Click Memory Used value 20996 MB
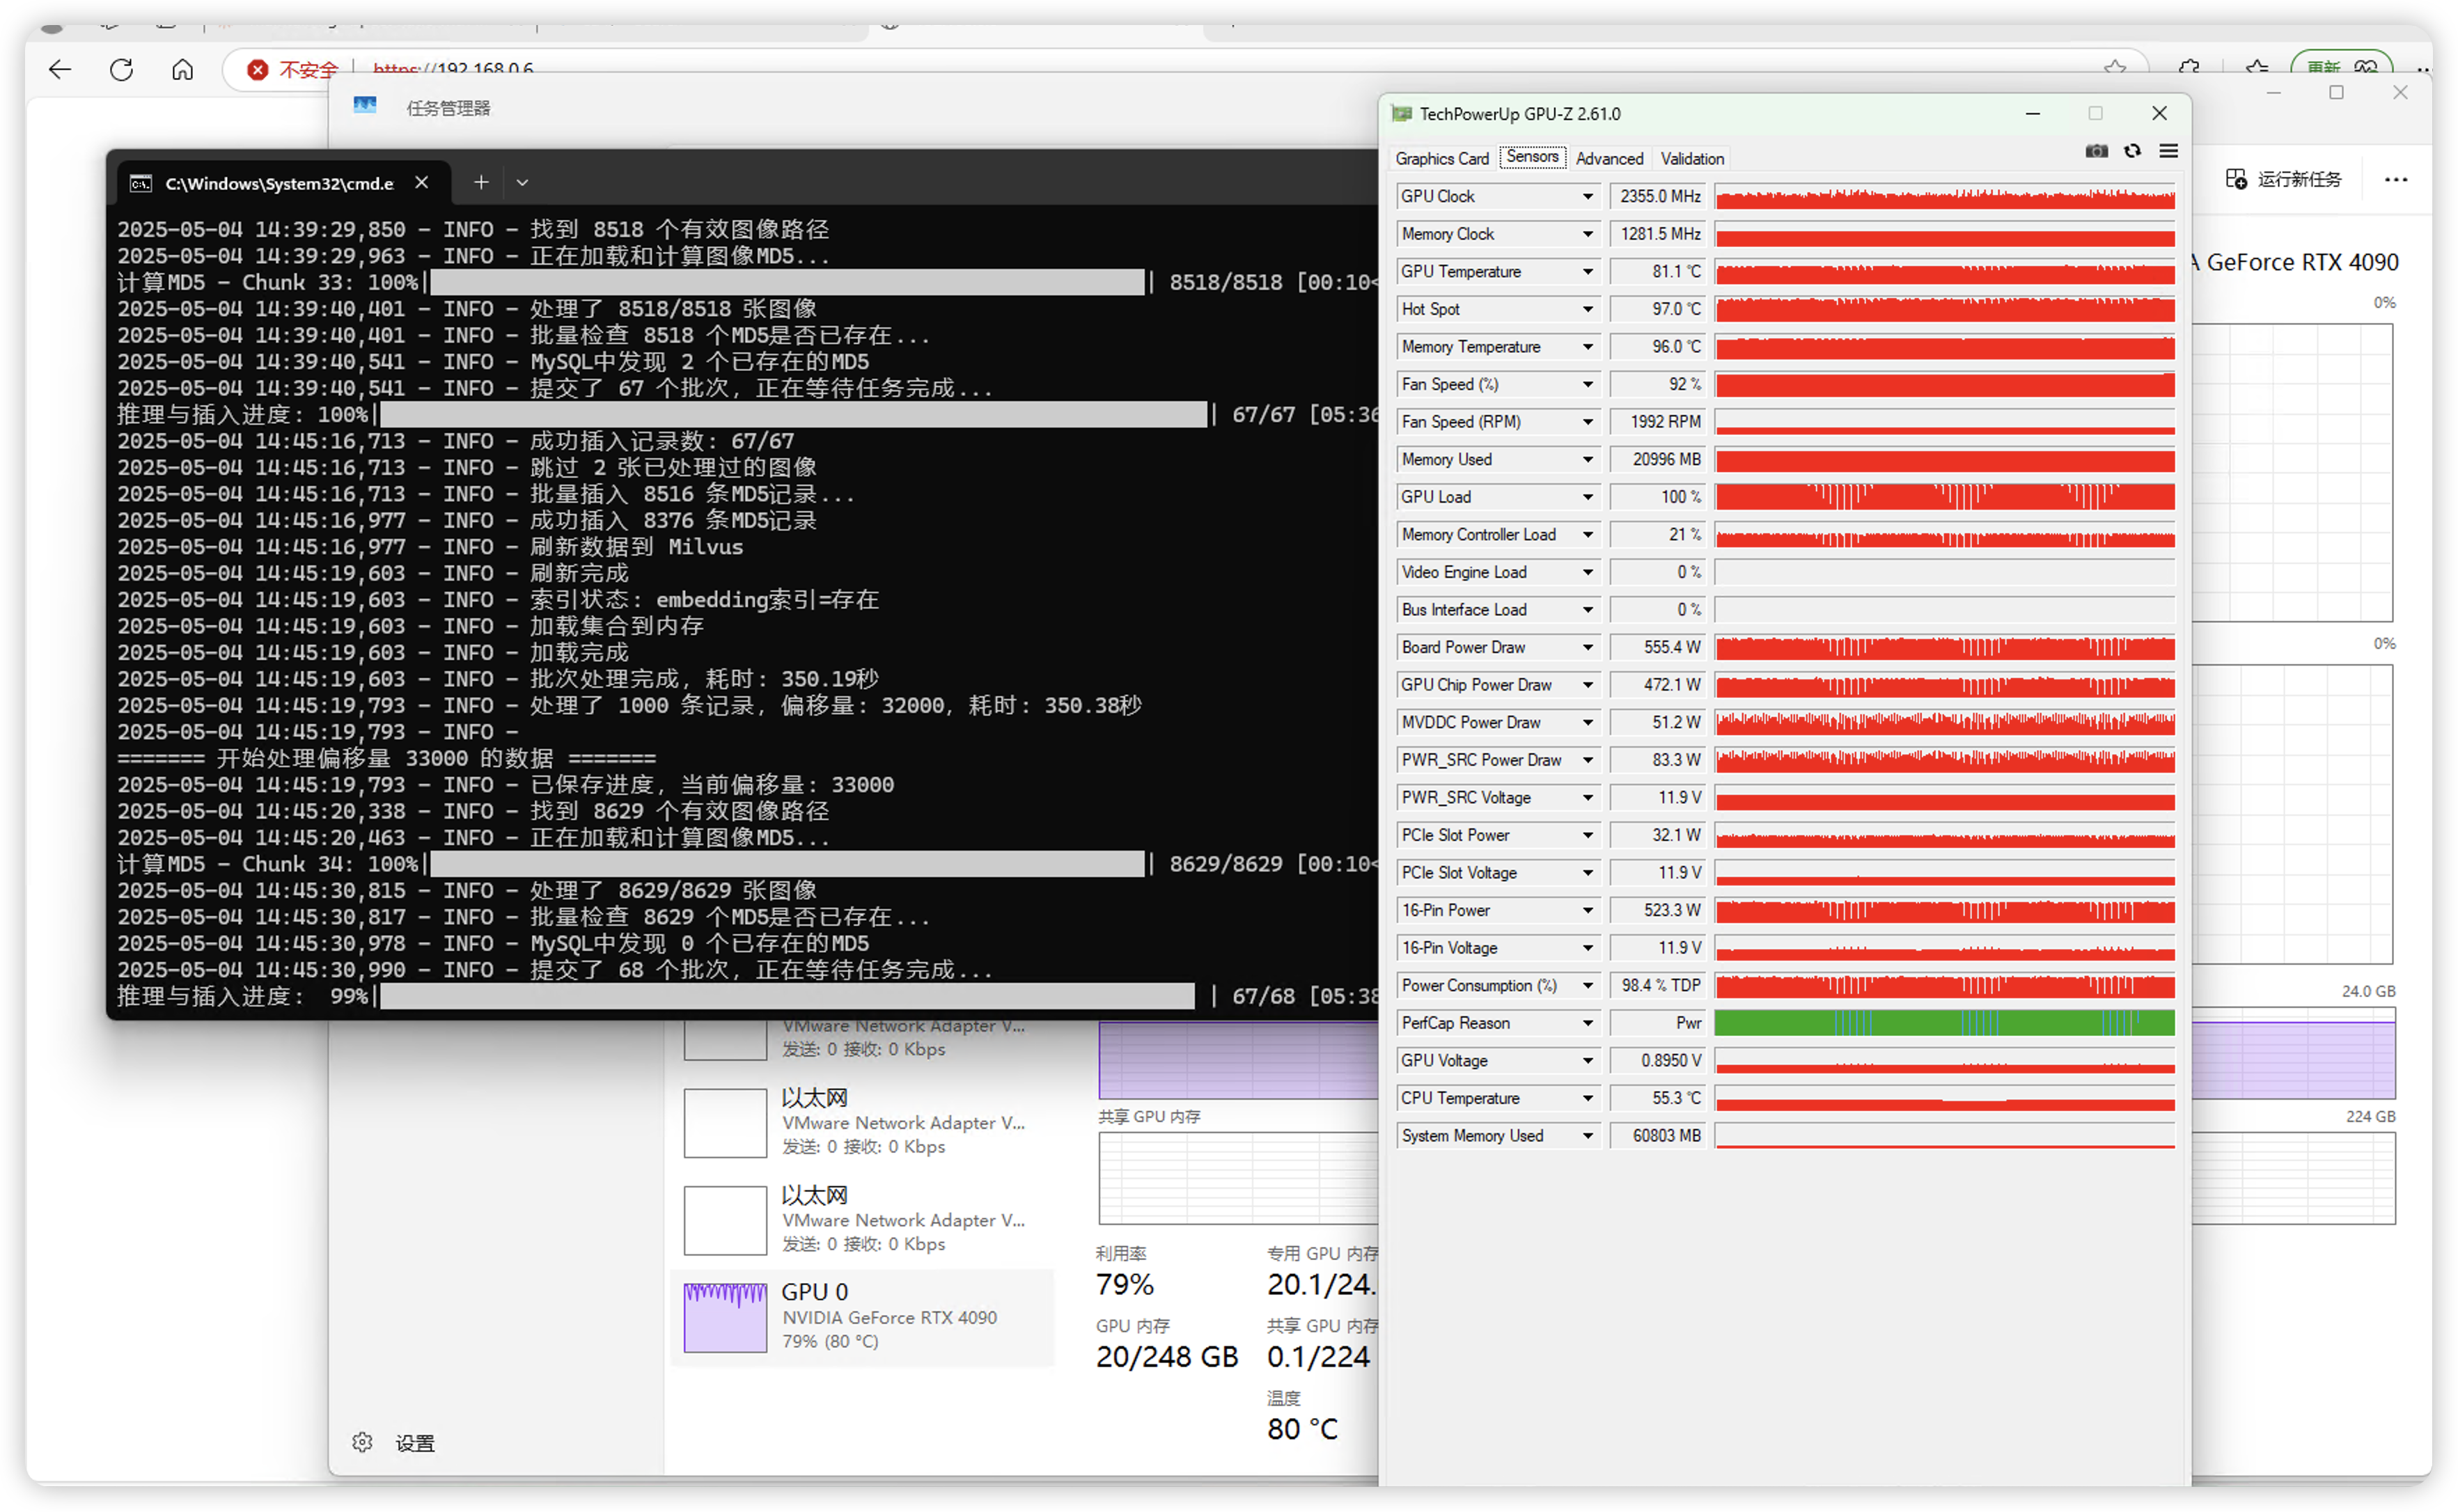The height and width of the screenshot is (1512, 2458). pyautogui.click(x=1658, y=459)
